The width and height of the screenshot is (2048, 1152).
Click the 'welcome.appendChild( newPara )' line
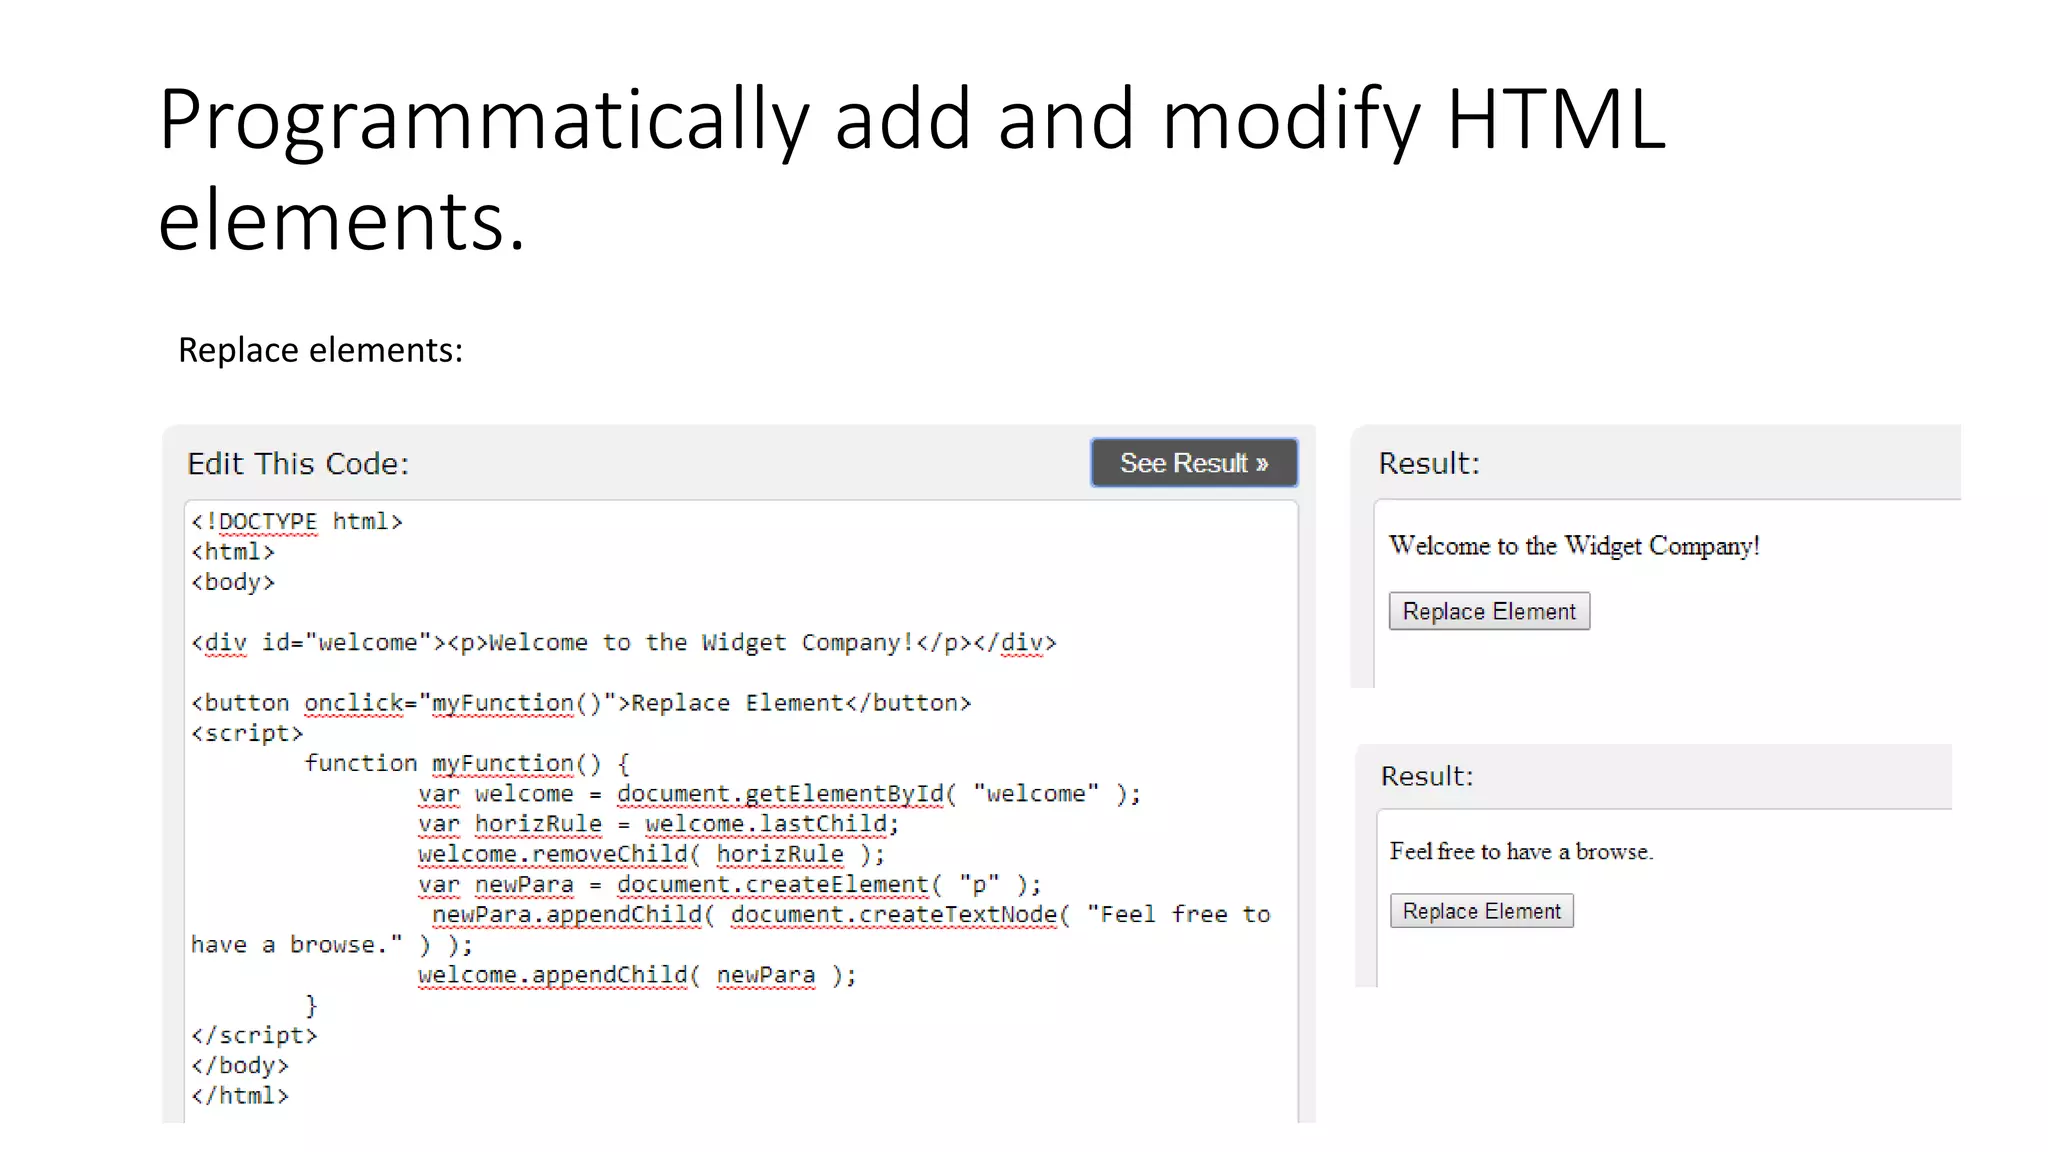point(637,975)
